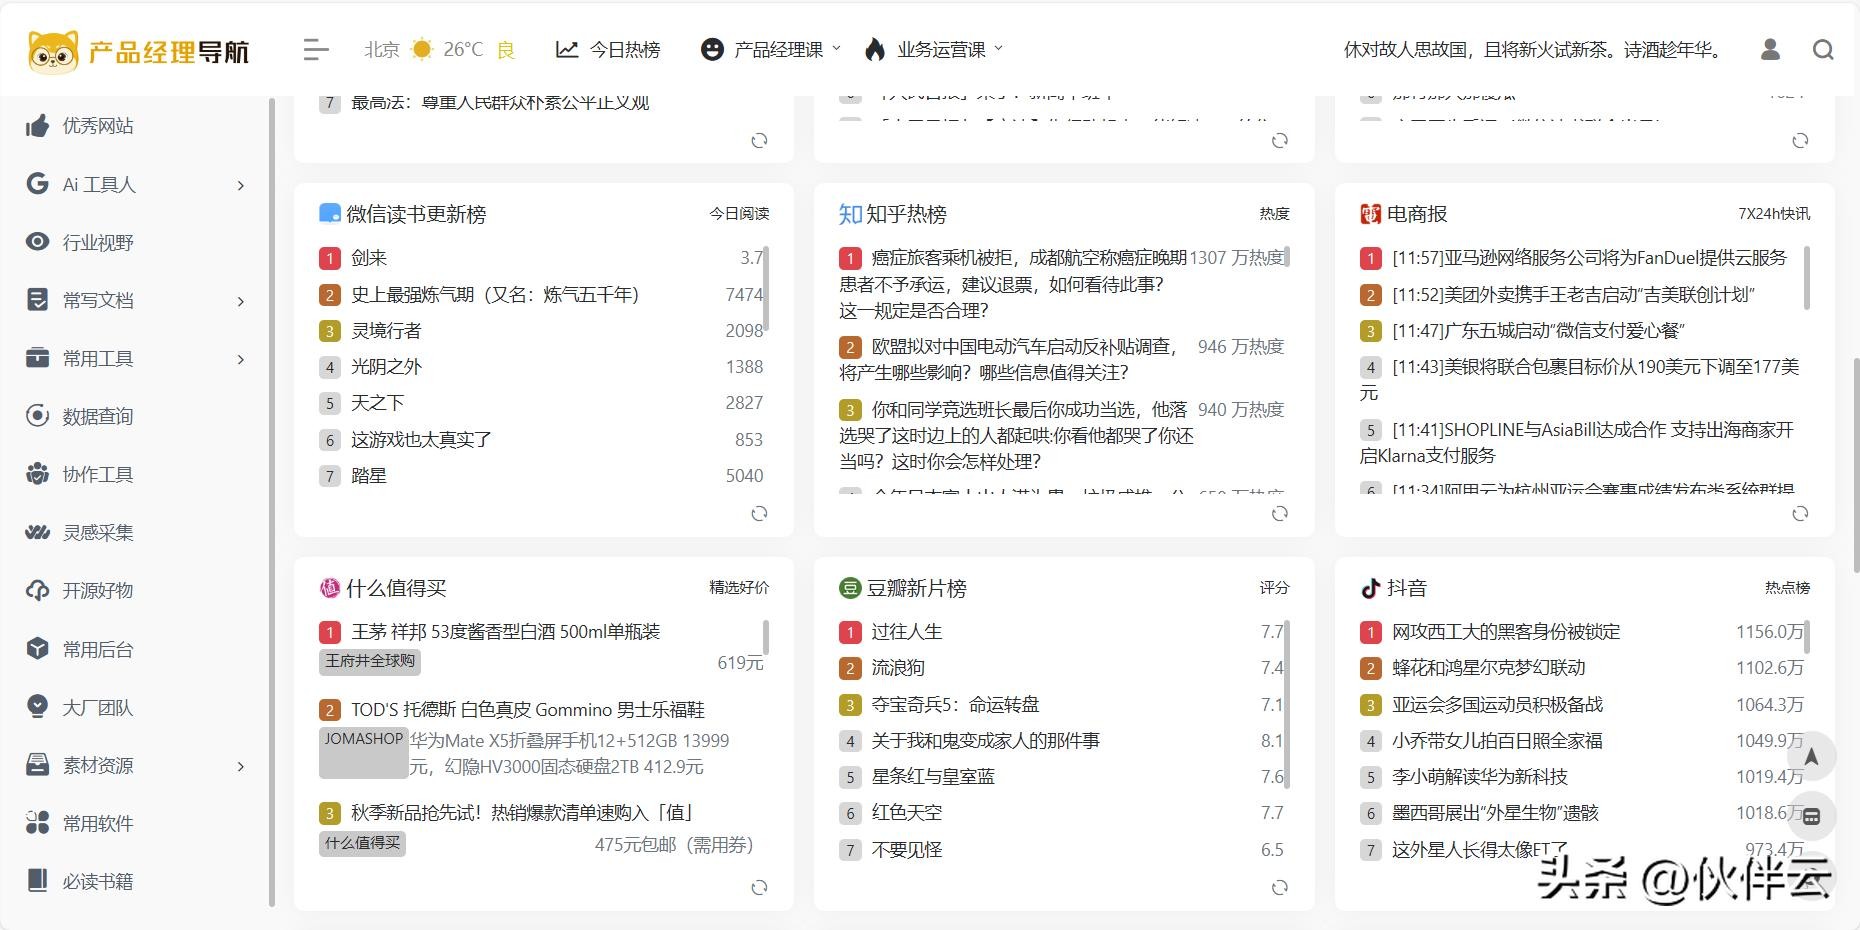This screenshot has height=930, width=1860.
Task: Refresh the 电商报 news panel
Action: point(1800,514)
